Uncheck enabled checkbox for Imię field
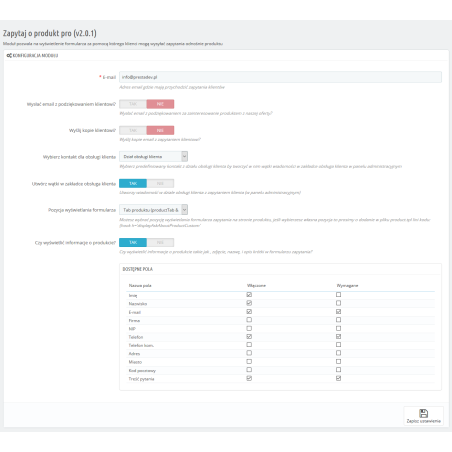The width and height of the screenshot is (452, 452). point(249,295)
